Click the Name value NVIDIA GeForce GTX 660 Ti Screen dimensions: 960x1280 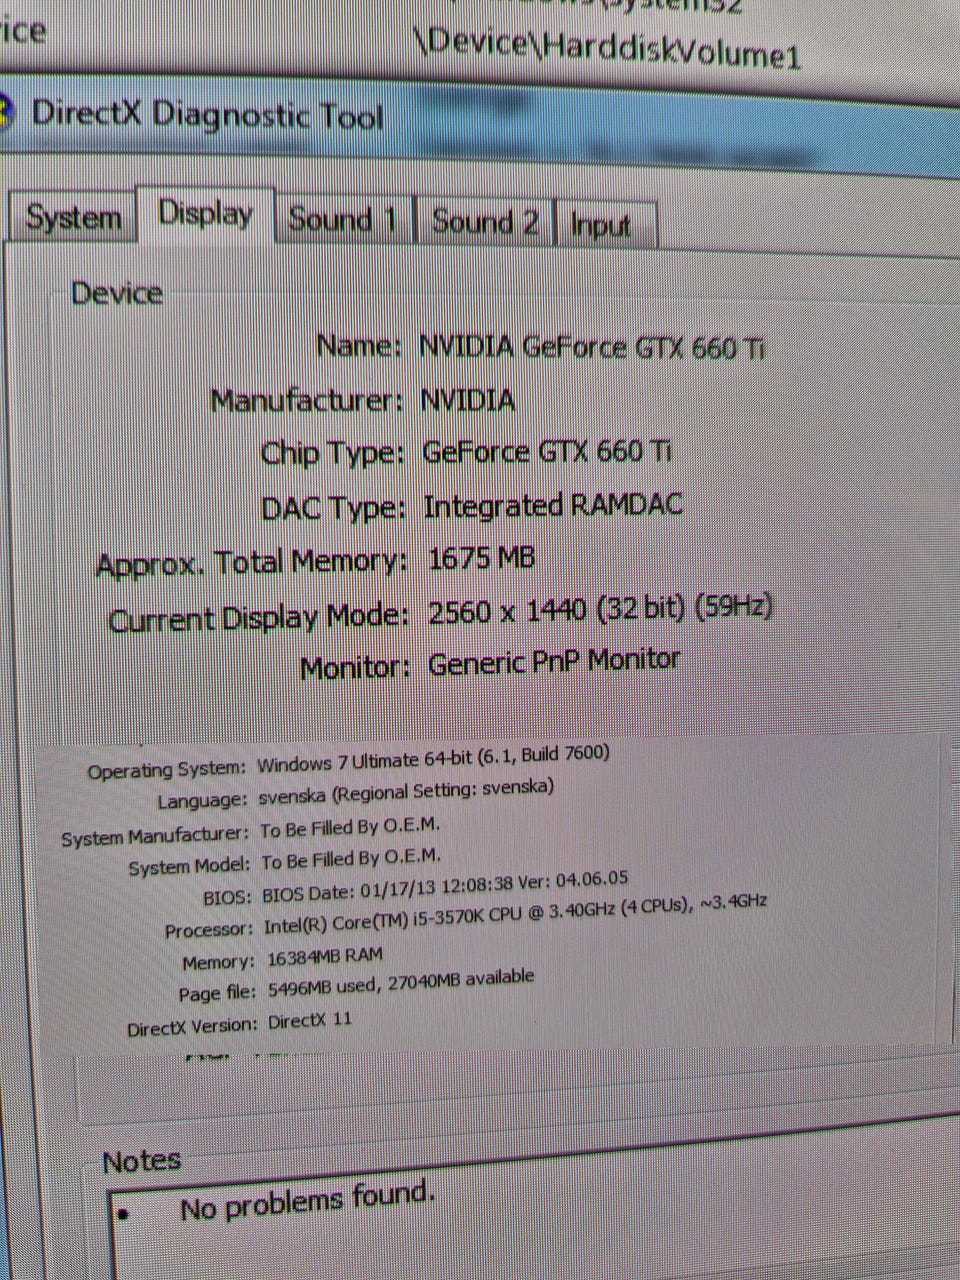coord(592,347)
